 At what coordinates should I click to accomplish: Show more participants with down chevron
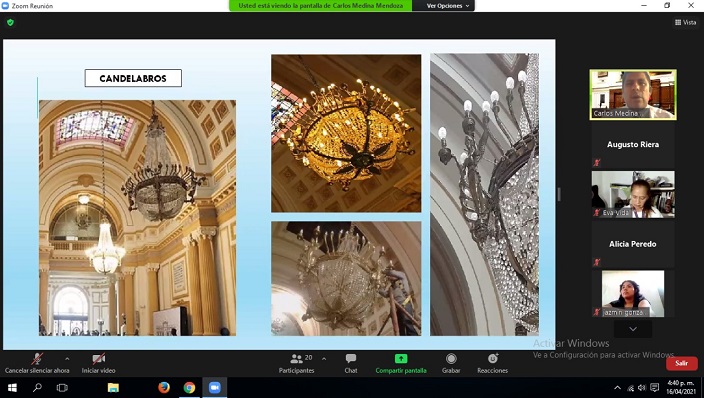633,329
